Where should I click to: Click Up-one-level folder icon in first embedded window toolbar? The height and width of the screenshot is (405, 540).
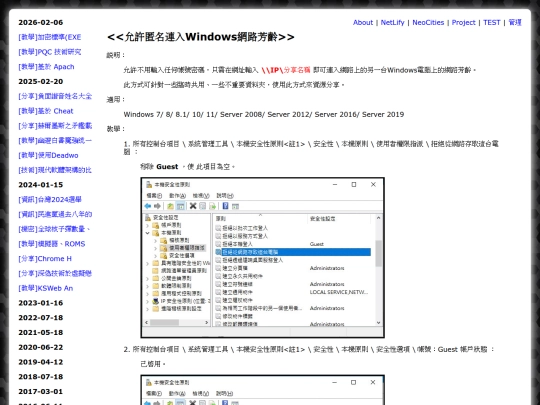[x=170, y=206]
